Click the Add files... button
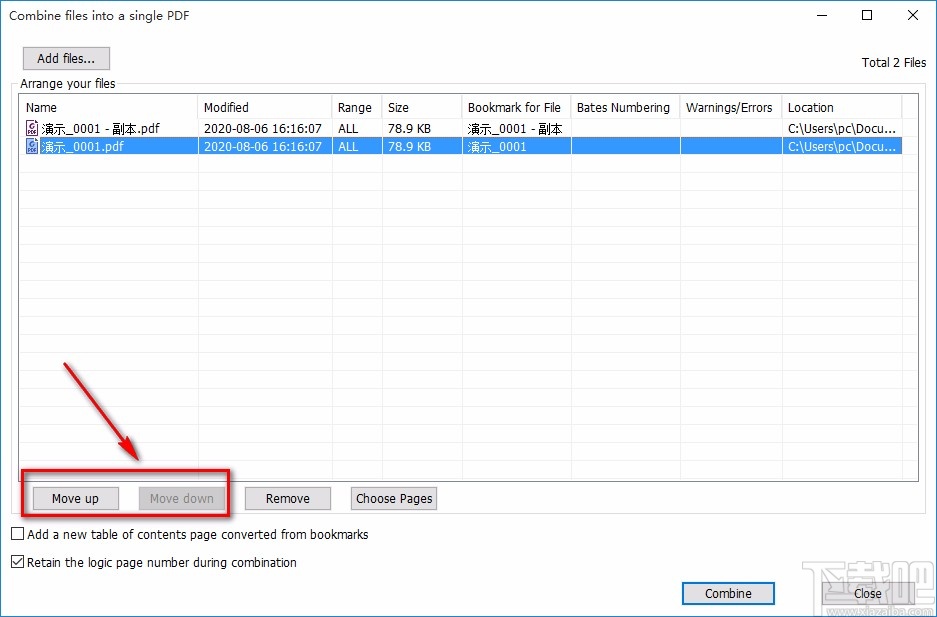This screenshot has width=937, height=617. pyautogui.click(x=66, y=59)
